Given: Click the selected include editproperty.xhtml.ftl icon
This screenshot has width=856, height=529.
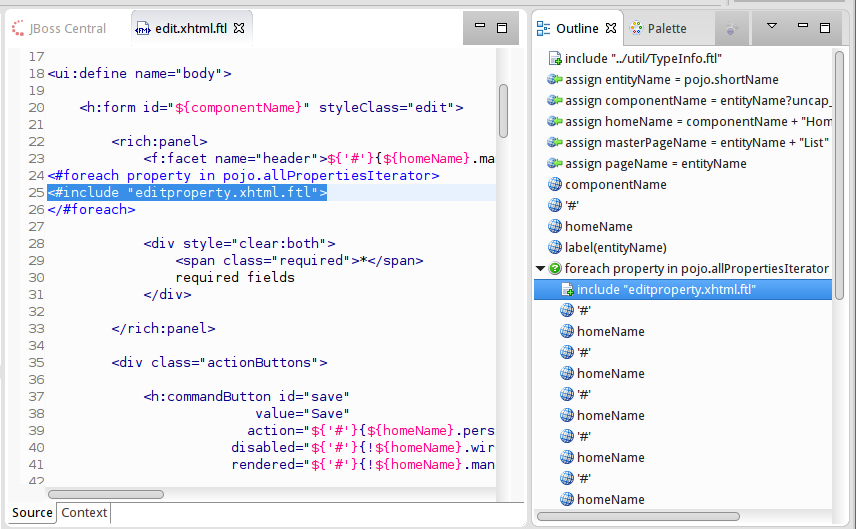Looking at the screenshot, I should [567, 290].
